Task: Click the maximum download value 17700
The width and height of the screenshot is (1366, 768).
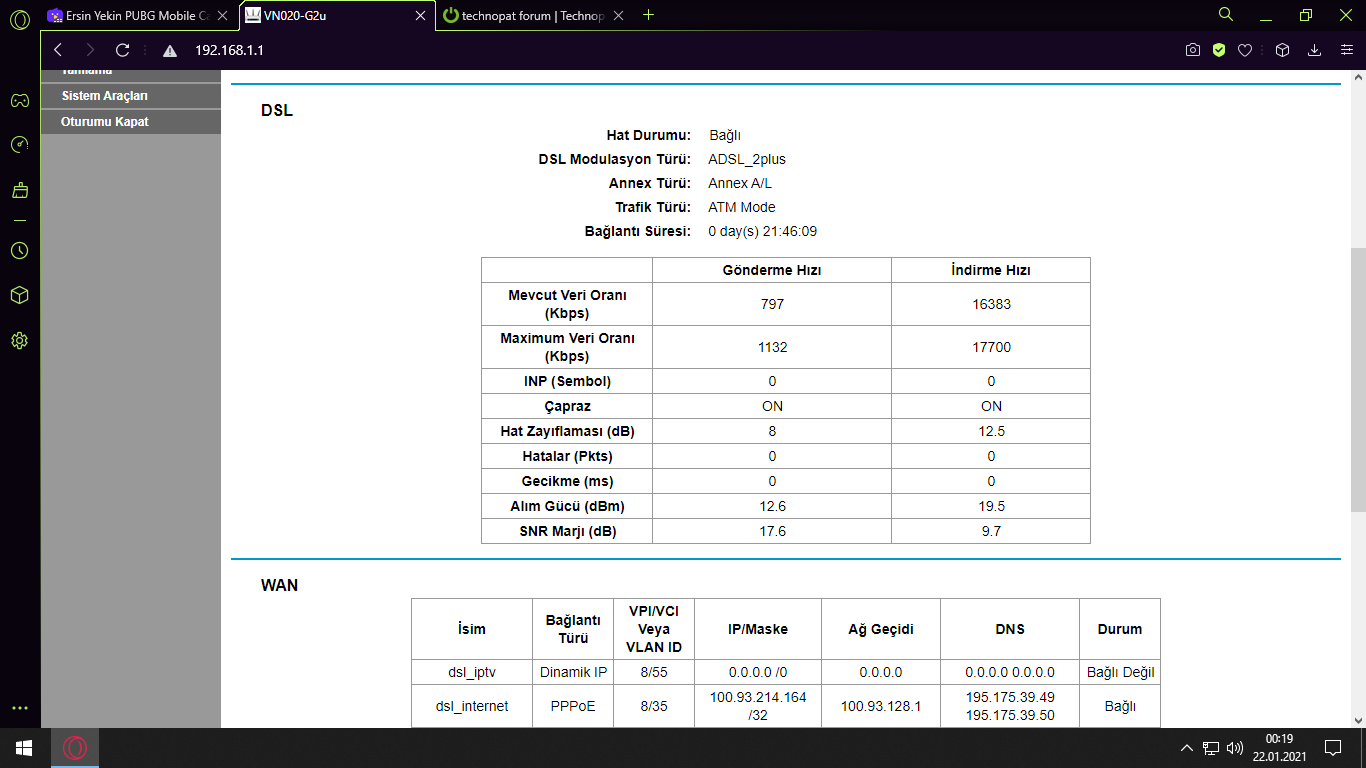Action: pyautogui.click(x=991, y=347)
